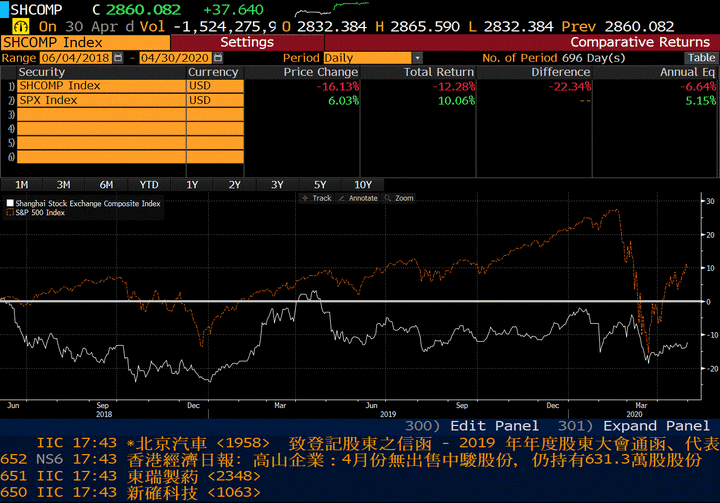Select the 5Y range tab
The height and width of the screenshot is (503, 720).
(320, 185)
